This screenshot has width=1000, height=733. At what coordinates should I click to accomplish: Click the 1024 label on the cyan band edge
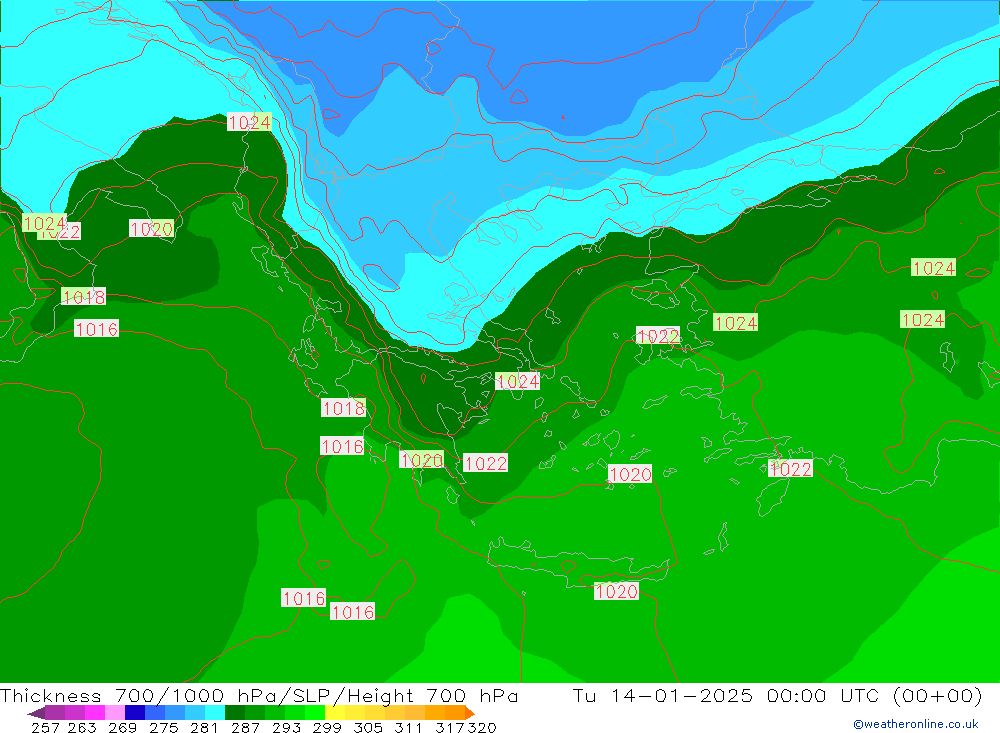coord(249,122)
